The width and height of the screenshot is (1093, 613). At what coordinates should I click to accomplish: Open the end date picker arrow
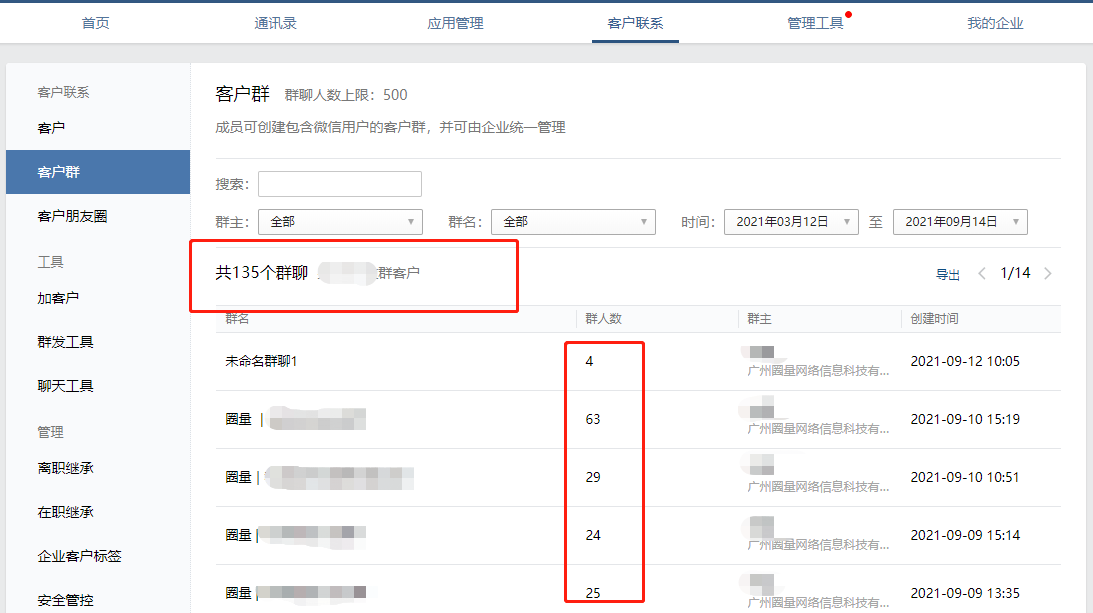[x=1017, y=221]
